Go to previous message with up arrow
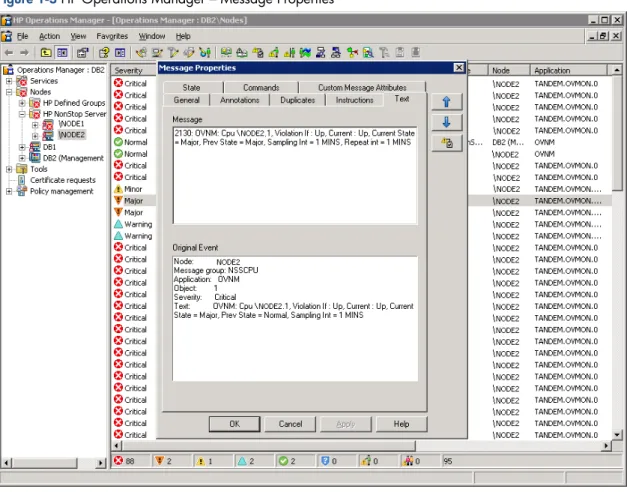Image resolution: width=627 pixels, height=492 pixels. (447, 102)
